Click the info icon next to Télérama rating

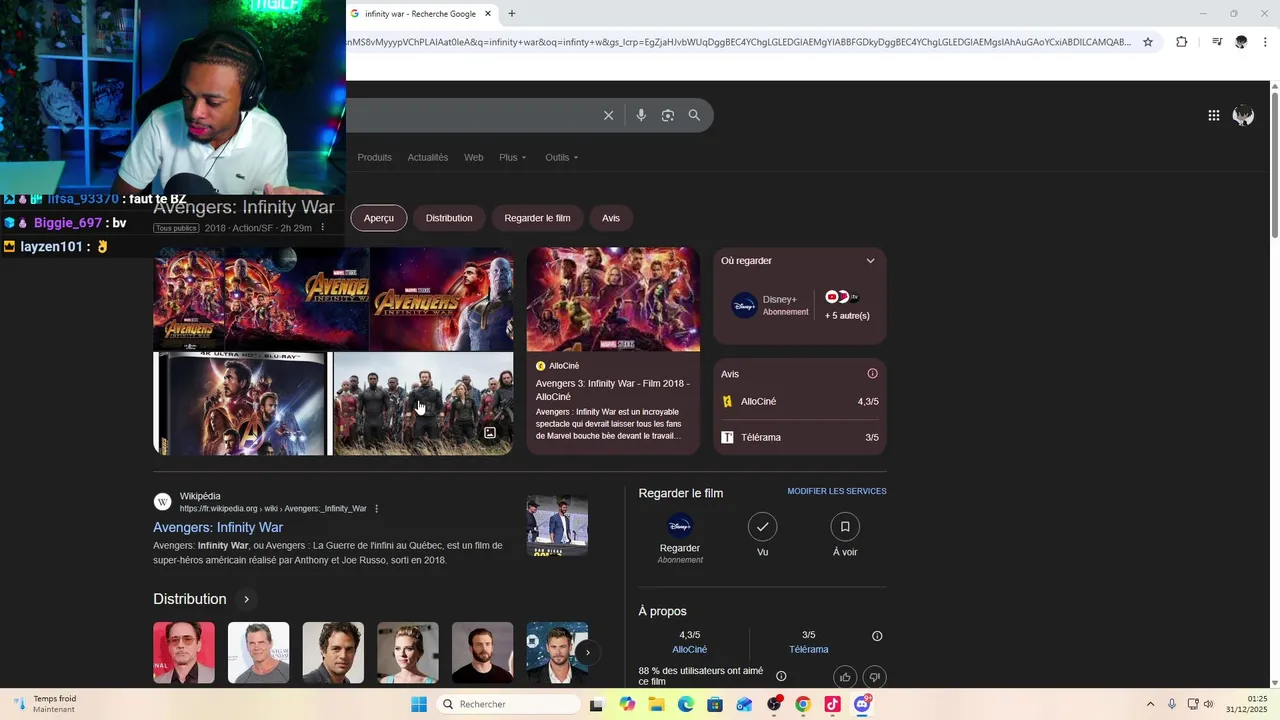(877, 636)
